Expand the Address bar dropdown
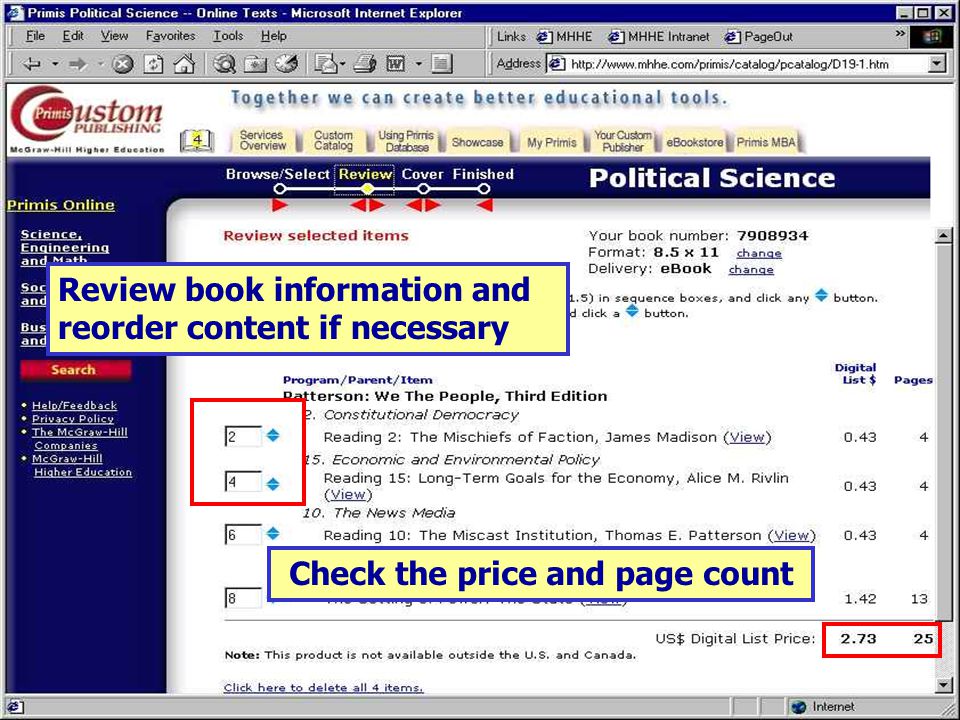Screen dimensions: 960x720 tap(937, 64)
